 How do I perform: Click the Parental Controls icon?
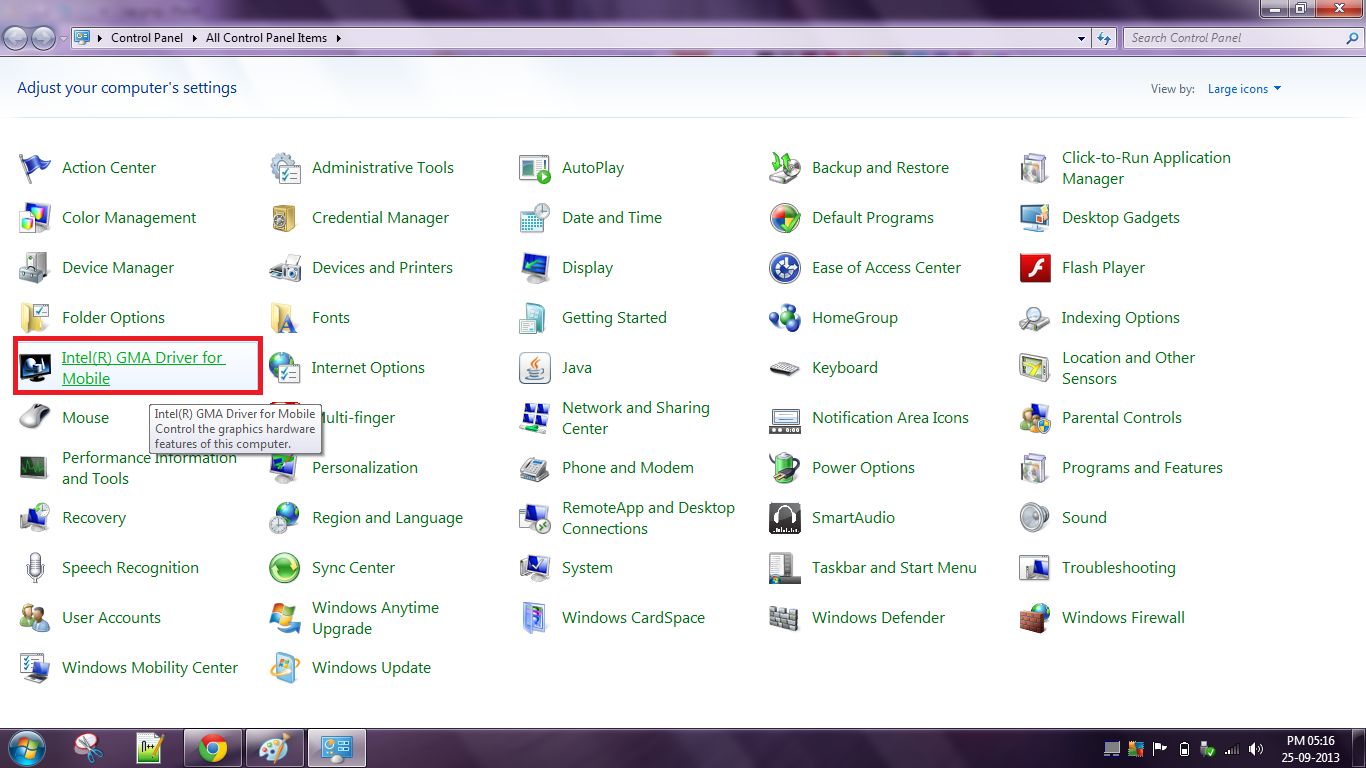pyautogui.click(x=1035, y=418)
